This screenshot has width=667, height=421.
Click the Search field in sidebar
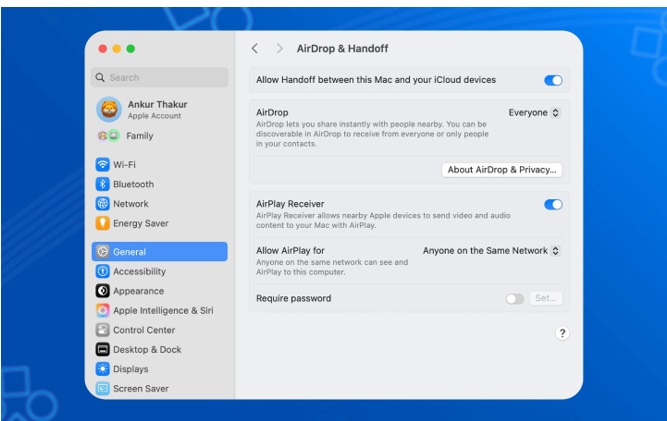pyautogui.click(x=160, y=77)
